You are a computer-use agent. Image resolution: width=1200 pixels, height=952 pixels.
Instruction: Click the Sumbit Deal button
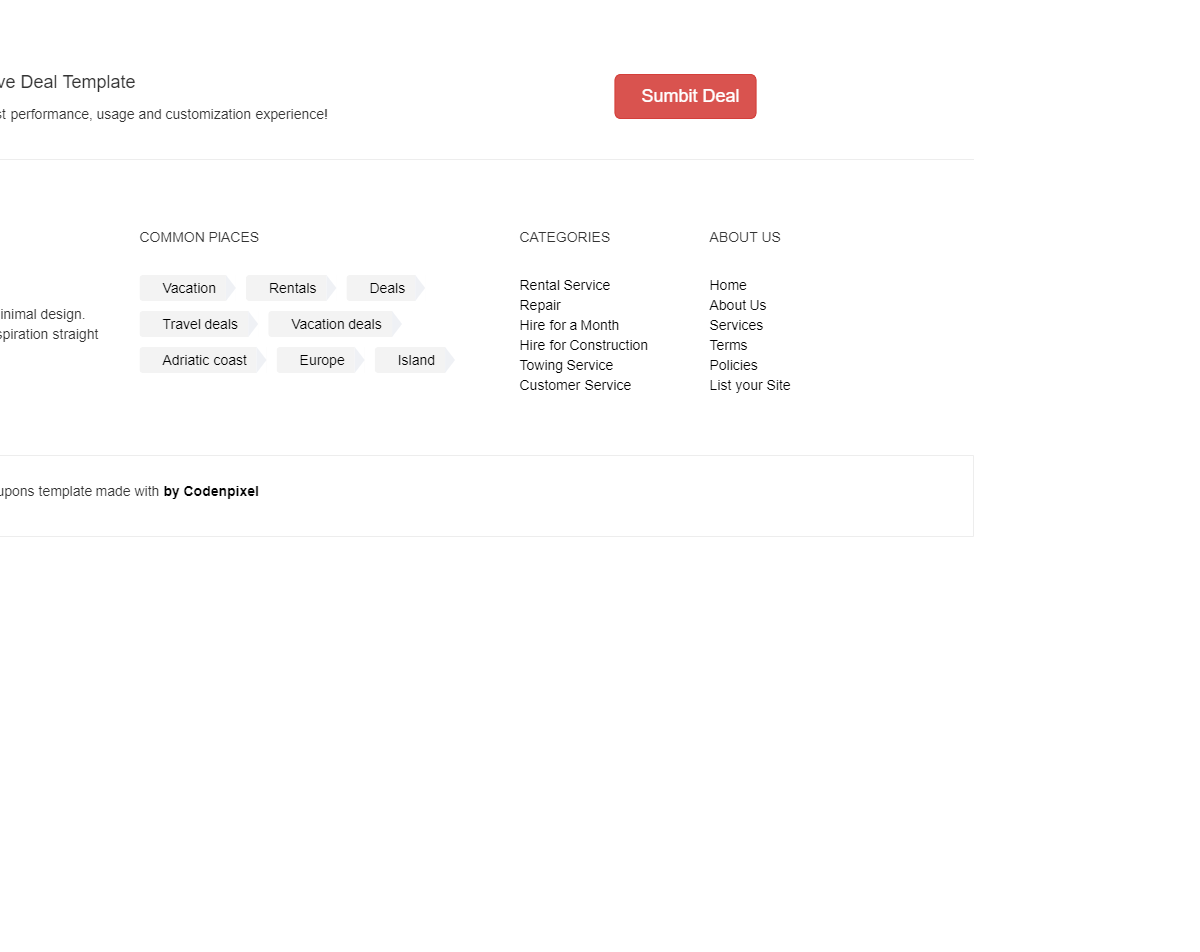coord(685,96)
